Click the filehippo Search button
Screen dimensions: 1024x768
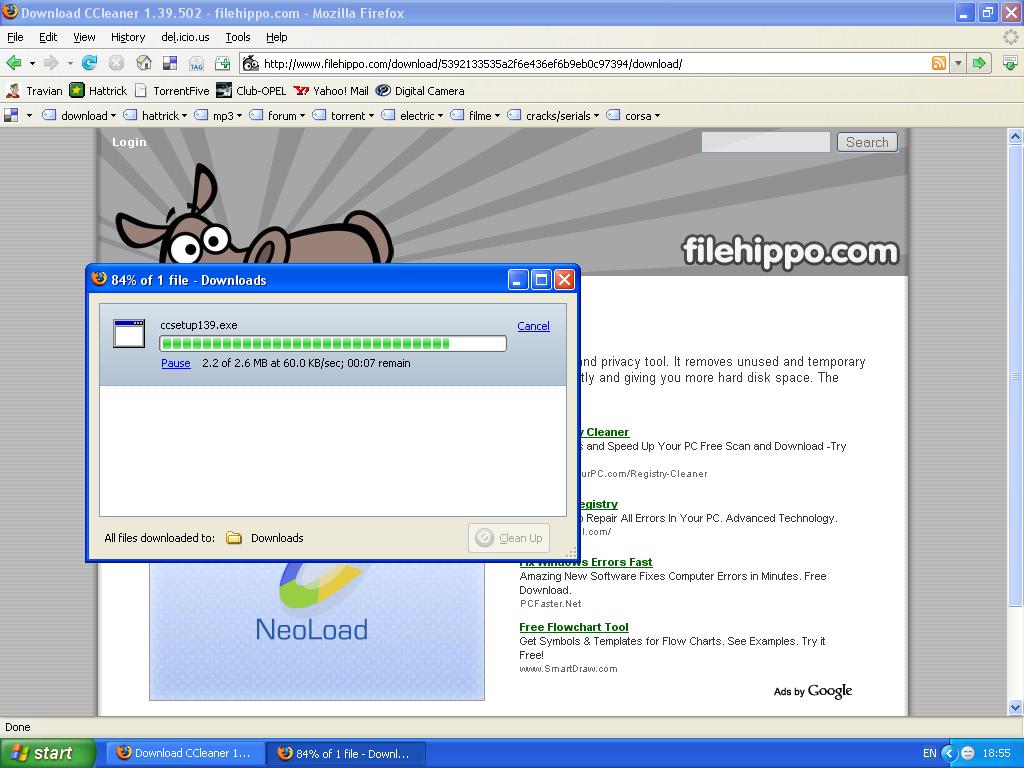(x=866, y=142)
